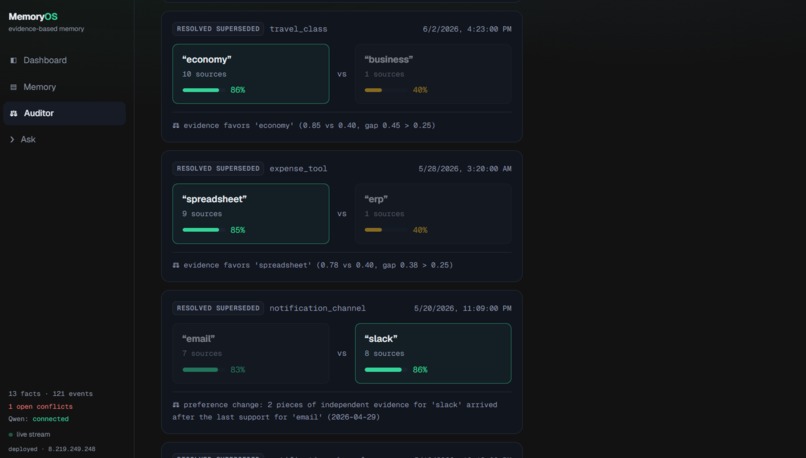Click the Auditor scales icon in sidebar
This screenshot has width=806, height=458.
click(13, 113)
